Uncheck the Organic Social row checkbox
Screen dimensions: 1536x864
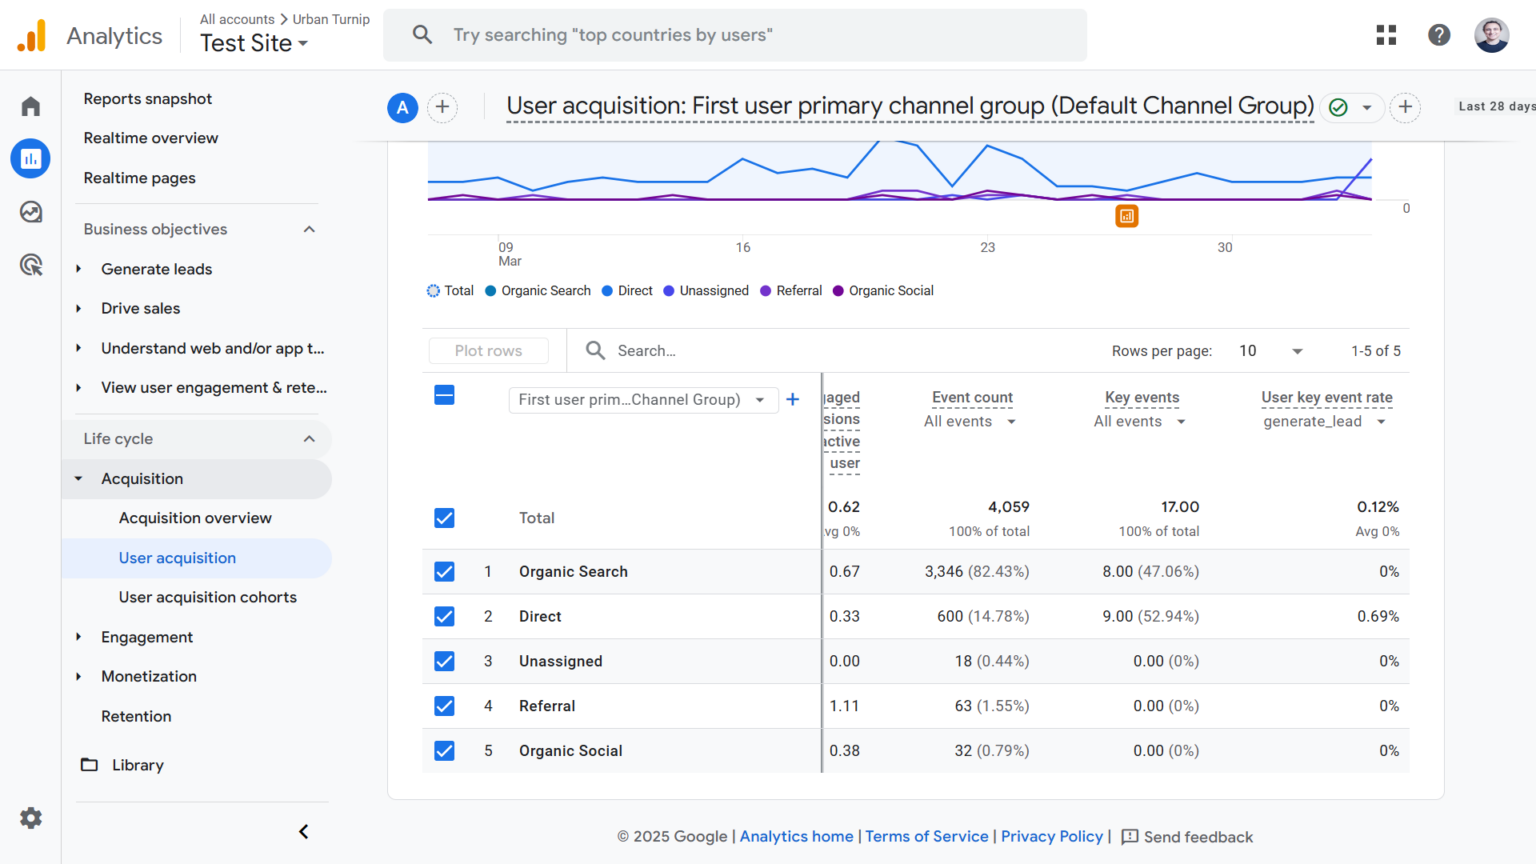(444, 750)
